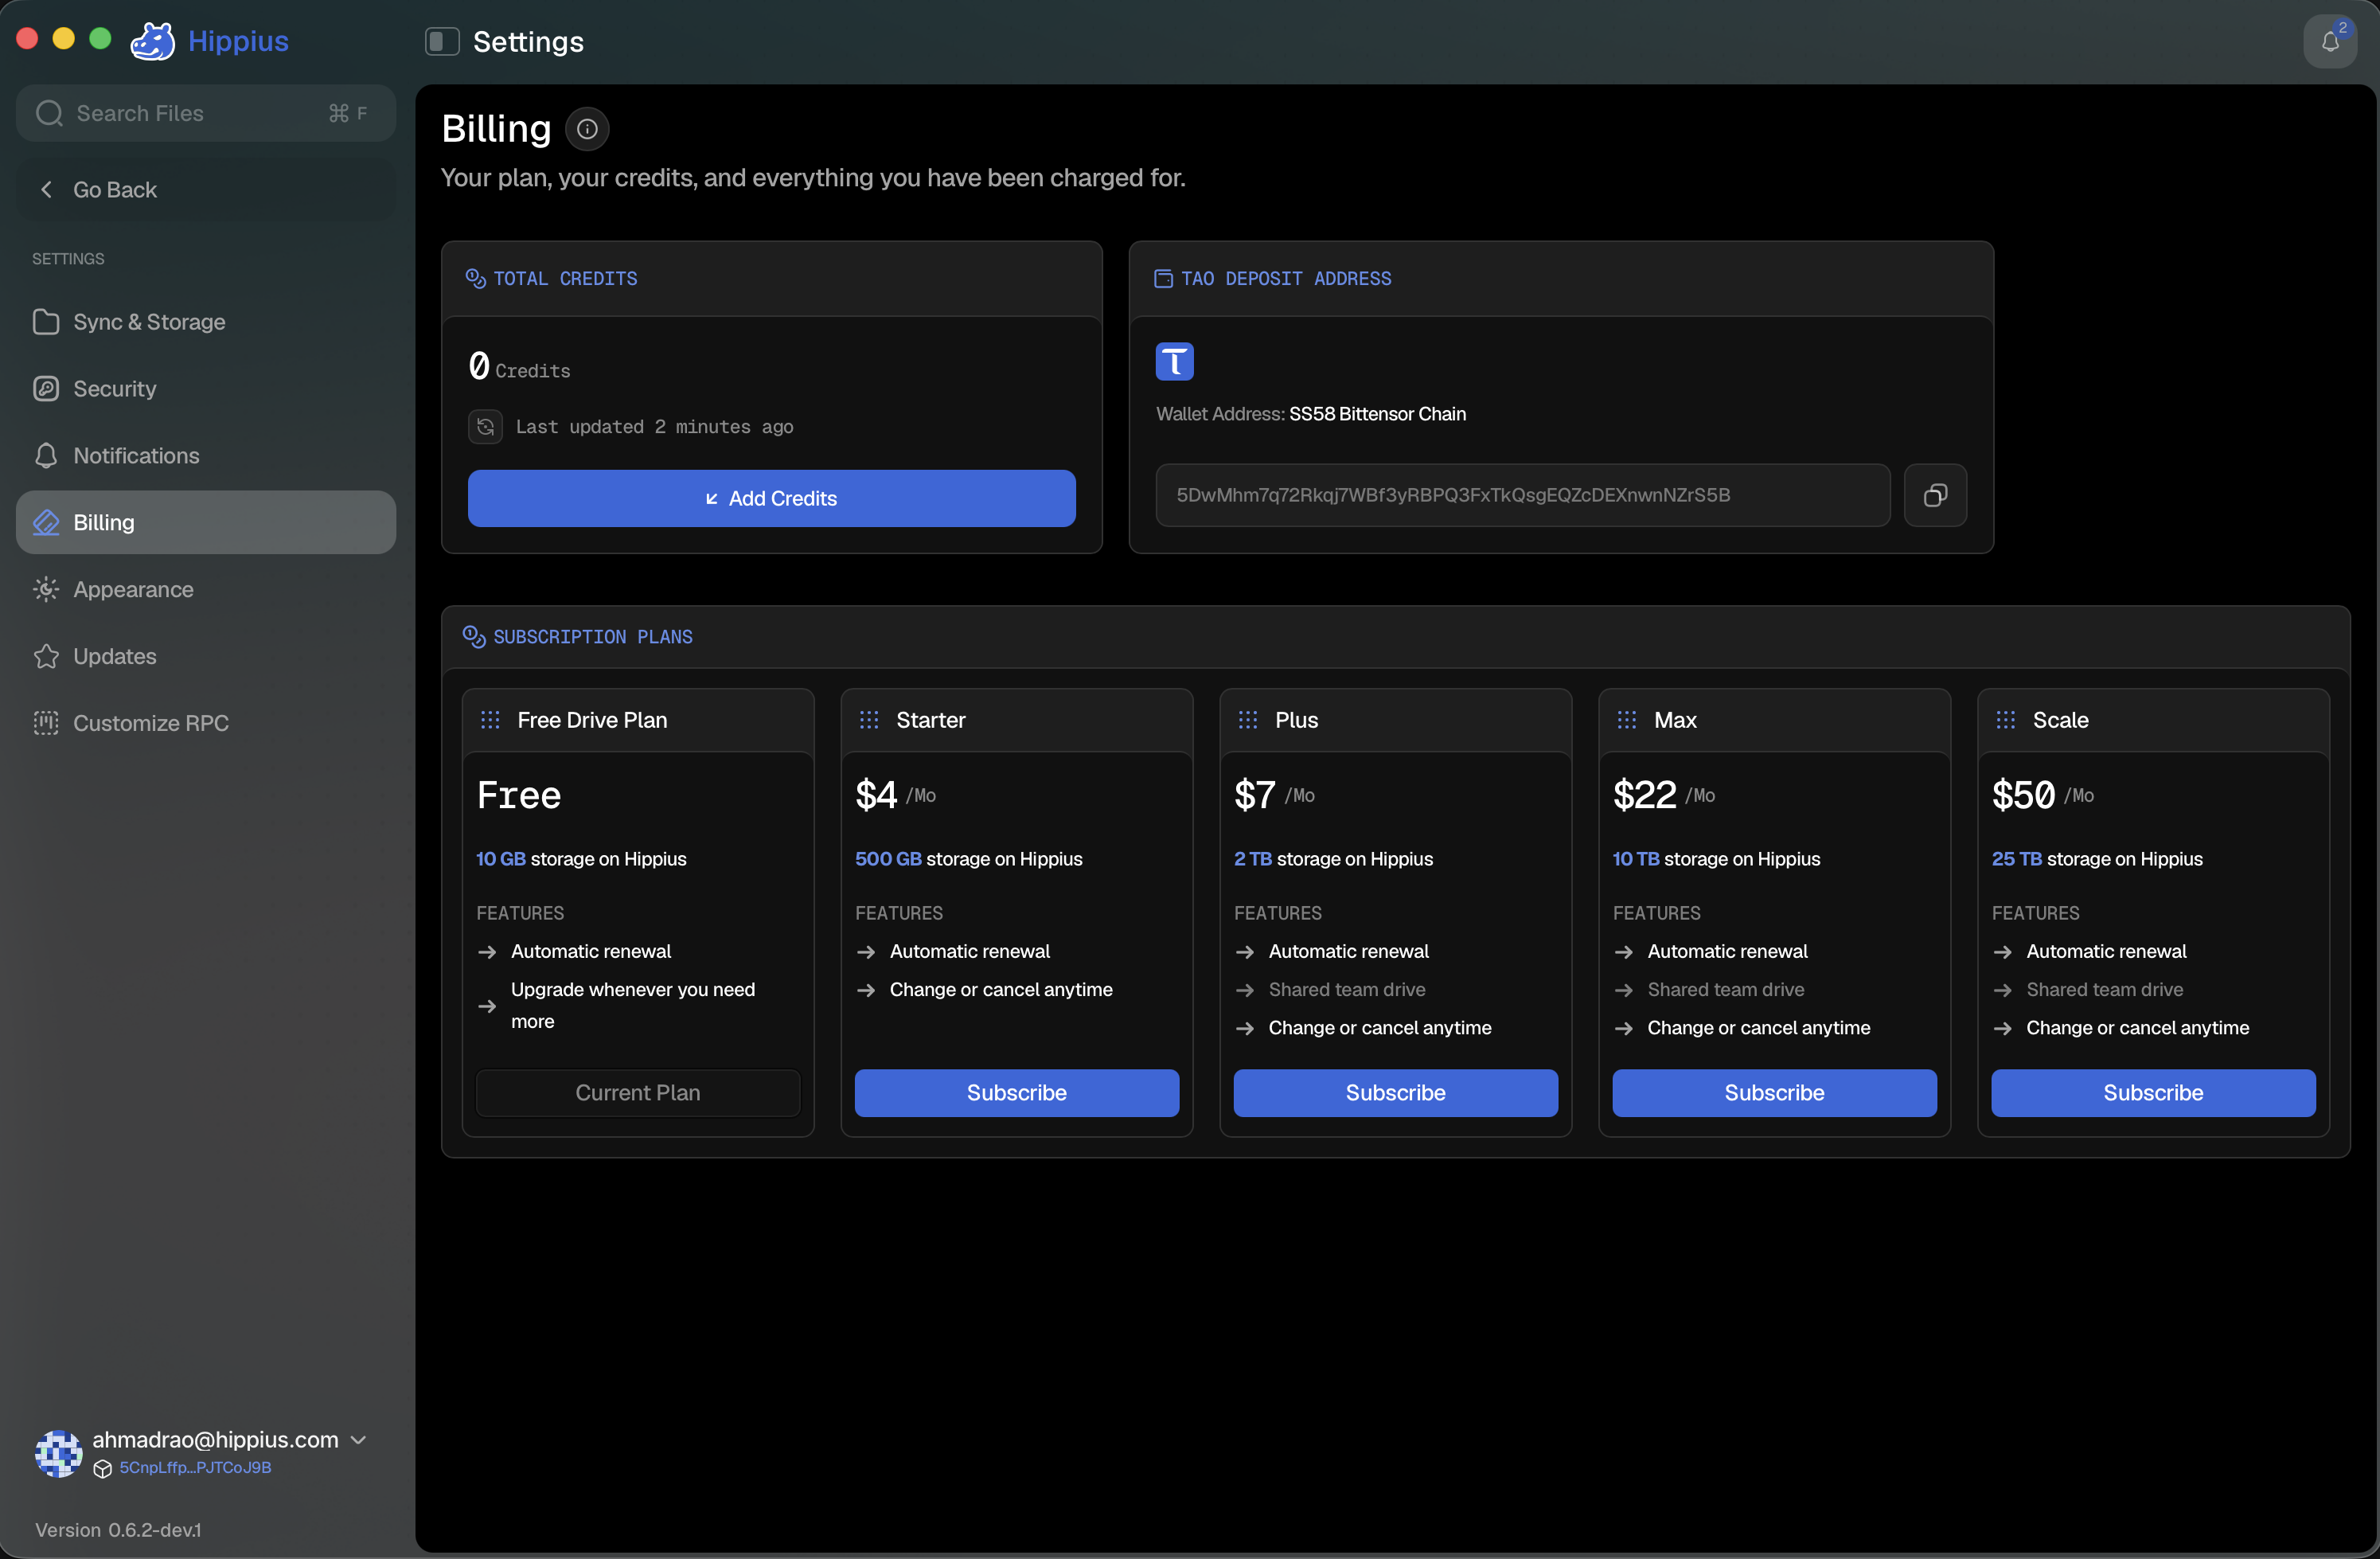
Task: Click the 5CnpLffp...PJTCoJ9B account address link
Action: (x=195, y=1468)
